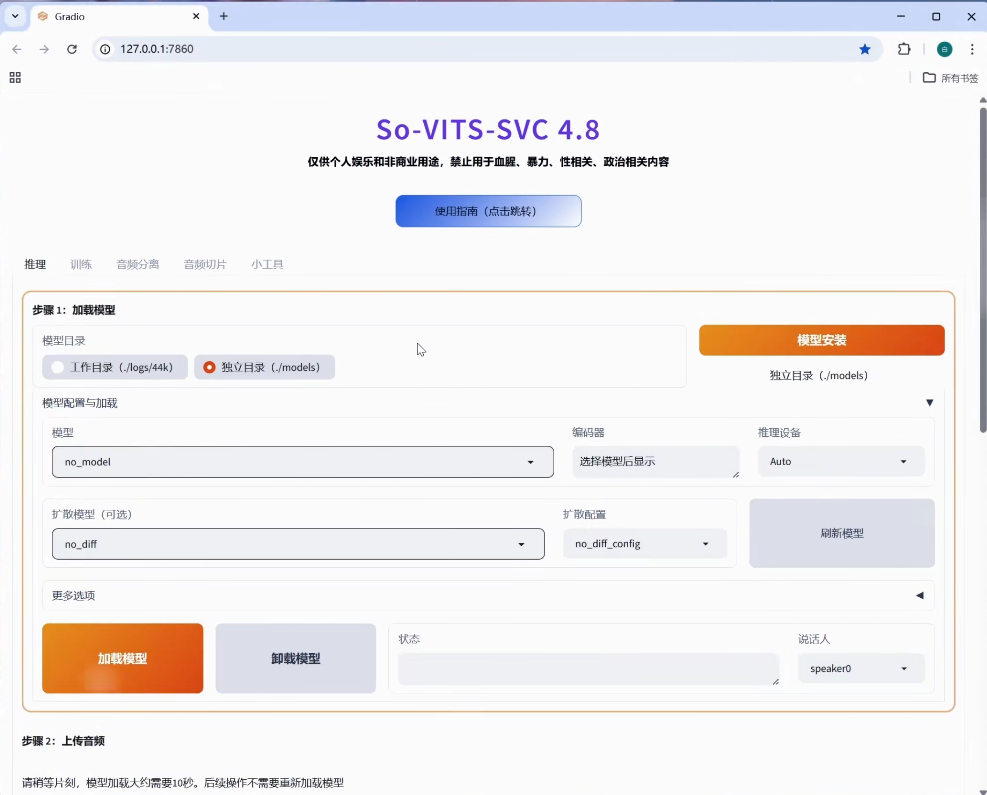This screenshot has width=987, height=795.
Task: Reload the Gradio page
Action: (72, 49)
